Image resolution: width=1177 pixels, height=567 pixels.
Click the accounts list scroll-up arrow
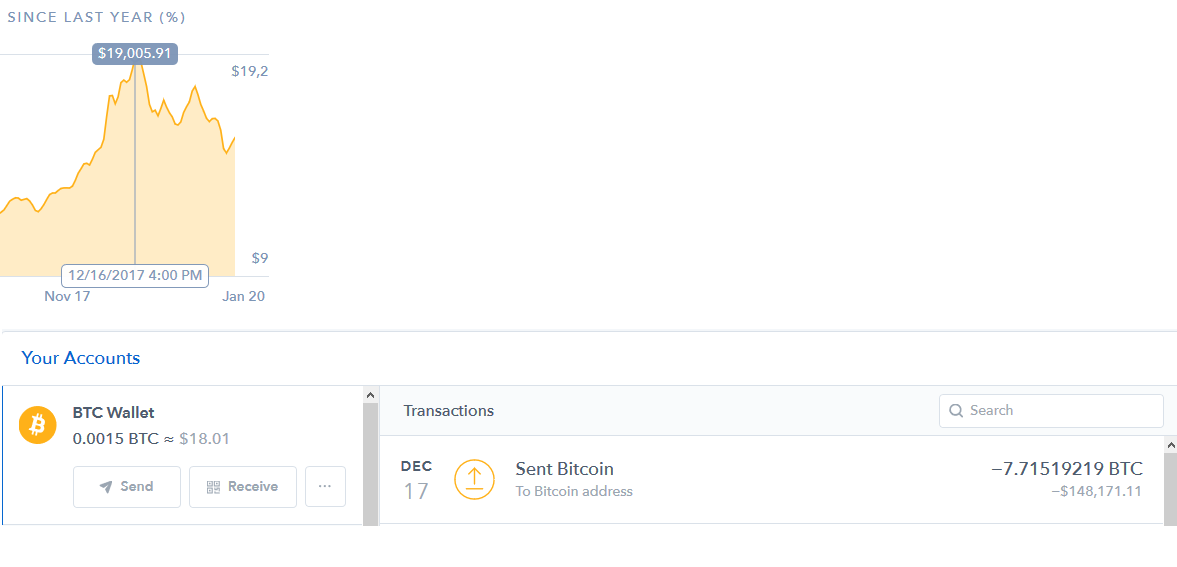click(x=370, y=394)
